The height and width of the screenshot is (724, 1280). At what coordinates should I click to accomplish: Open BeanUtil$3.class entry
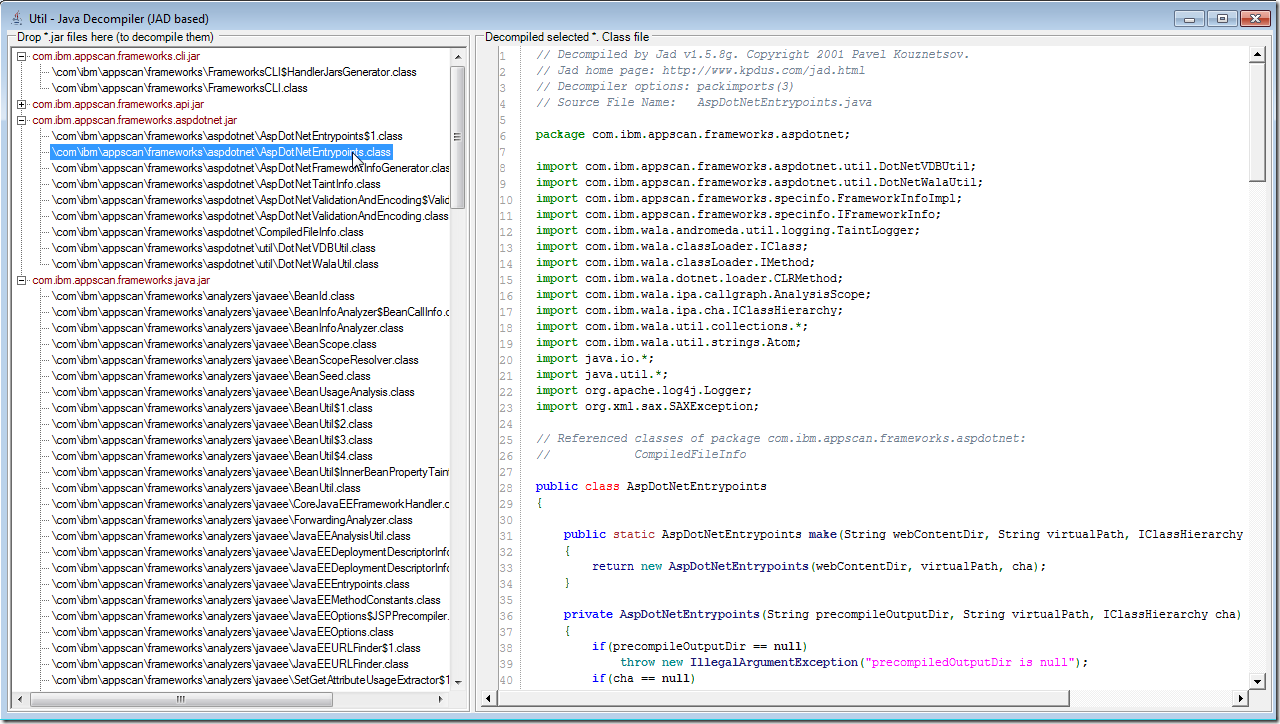pyautogui.click(x=212, y=440)
